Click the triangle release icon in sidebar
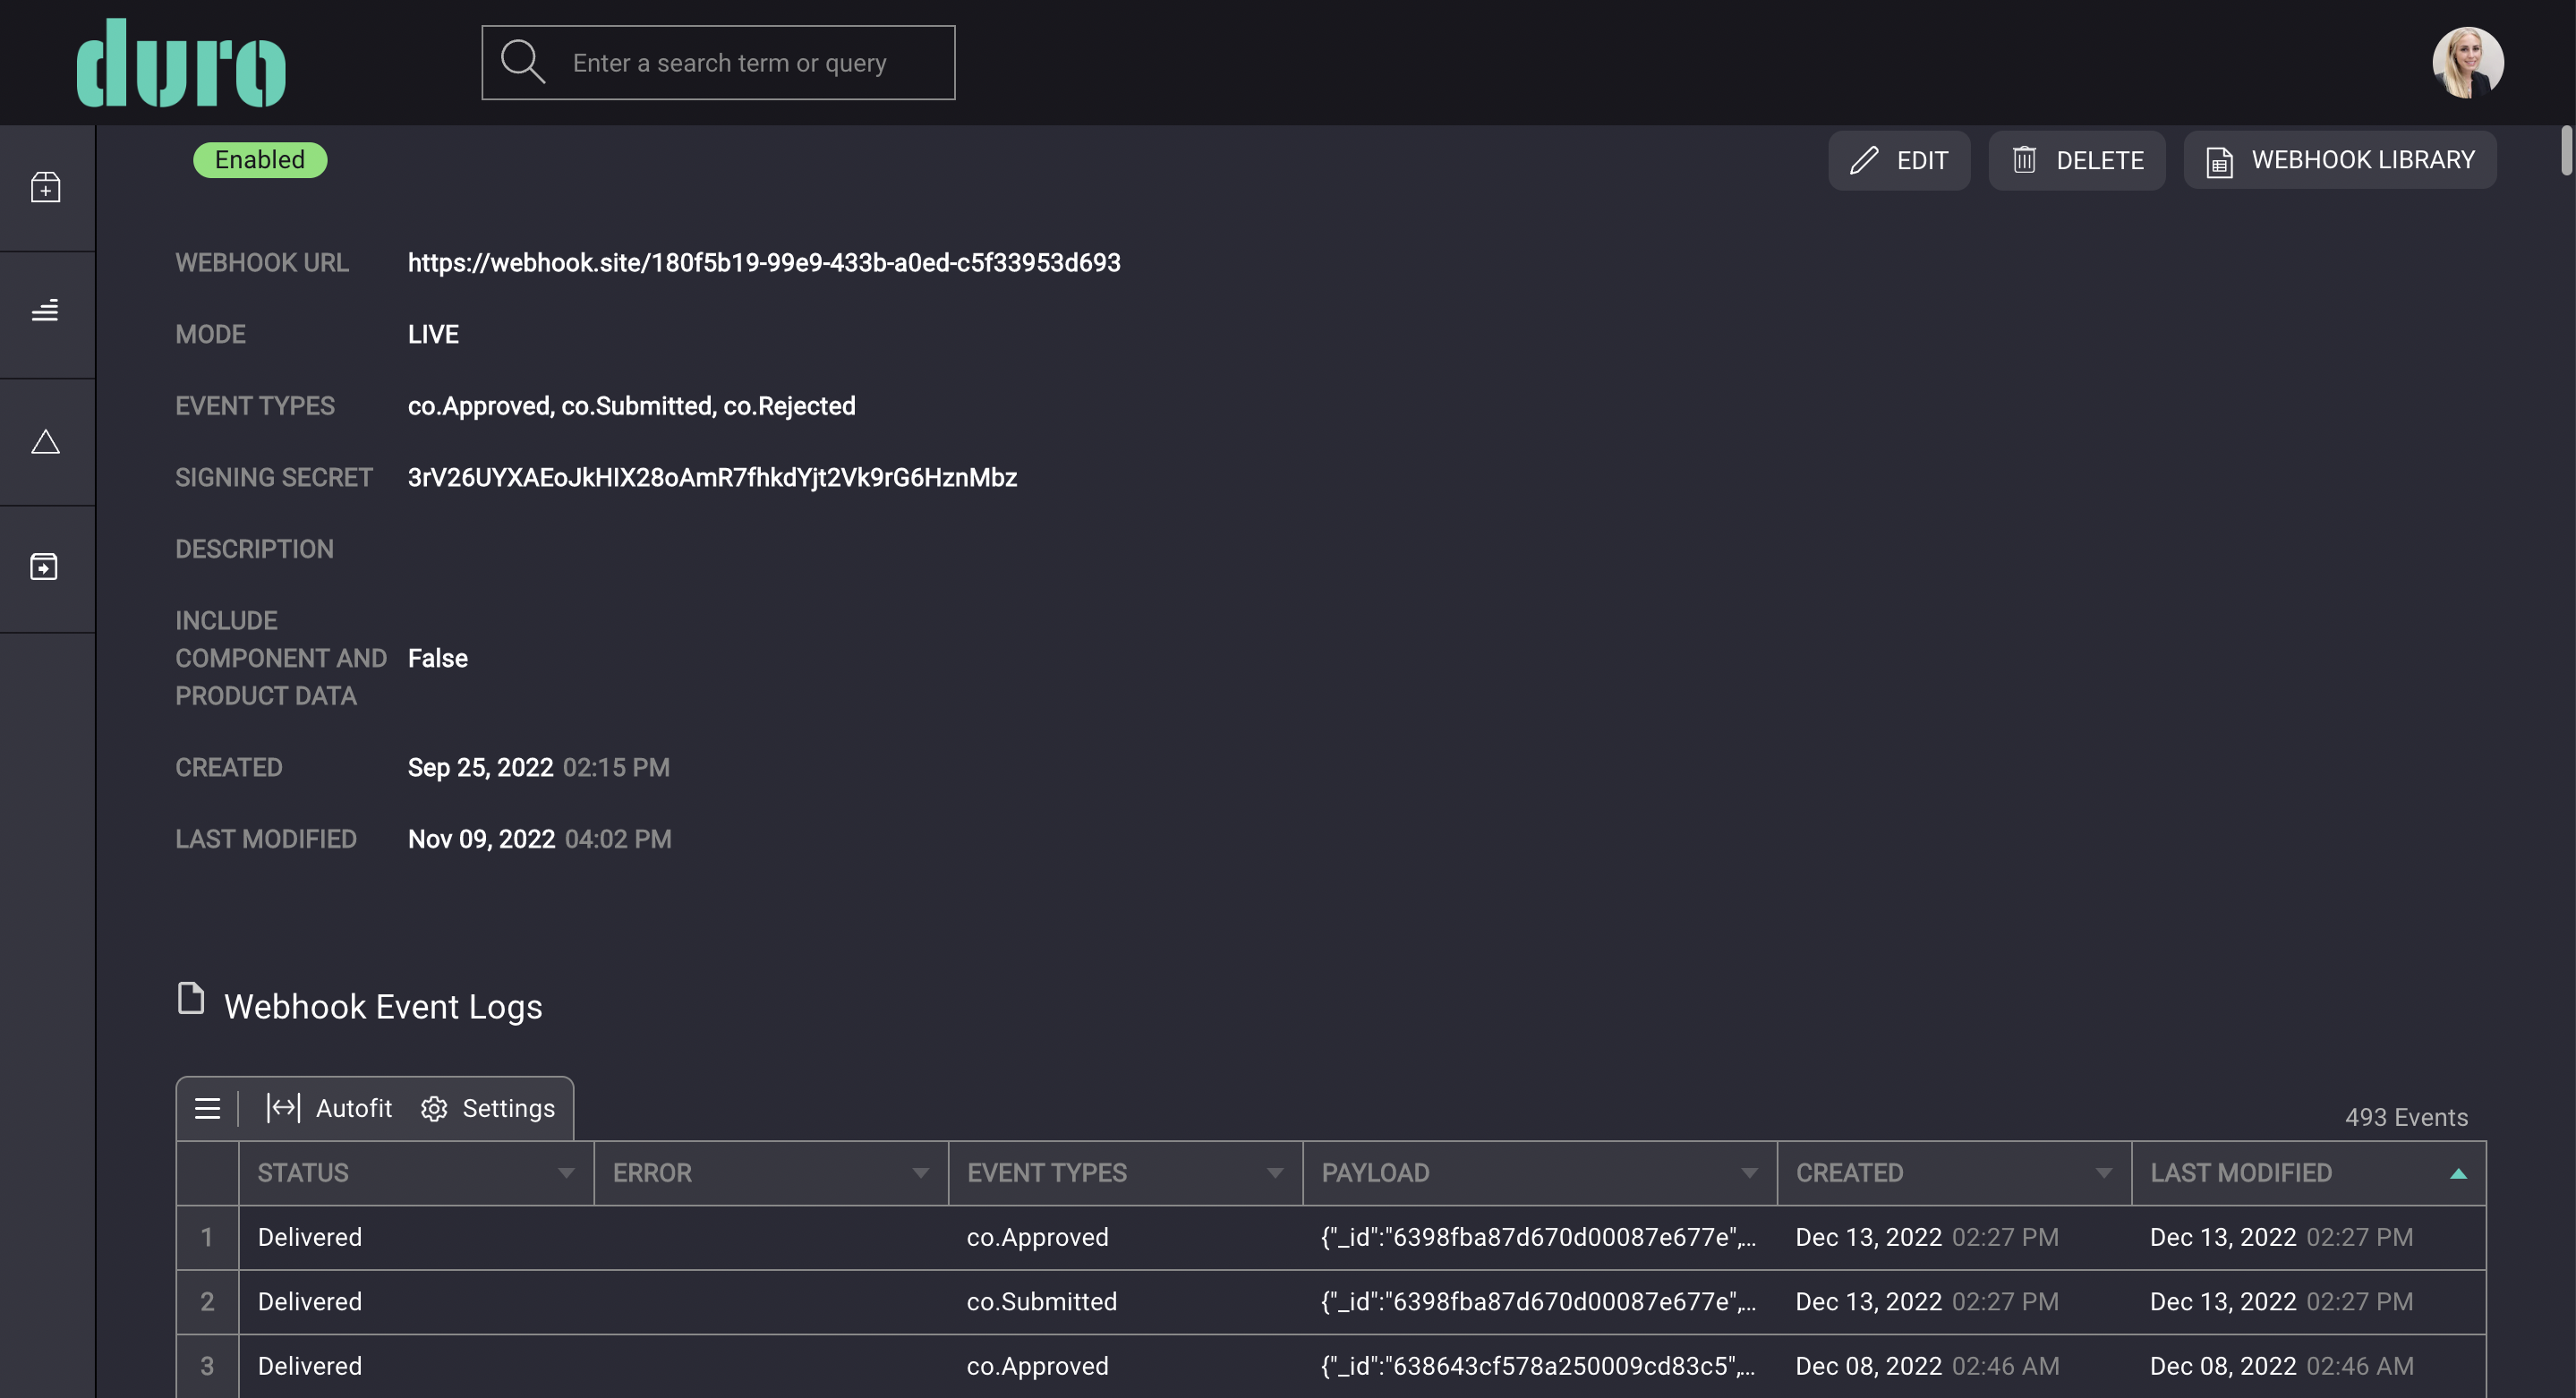 tap(46, 440)
